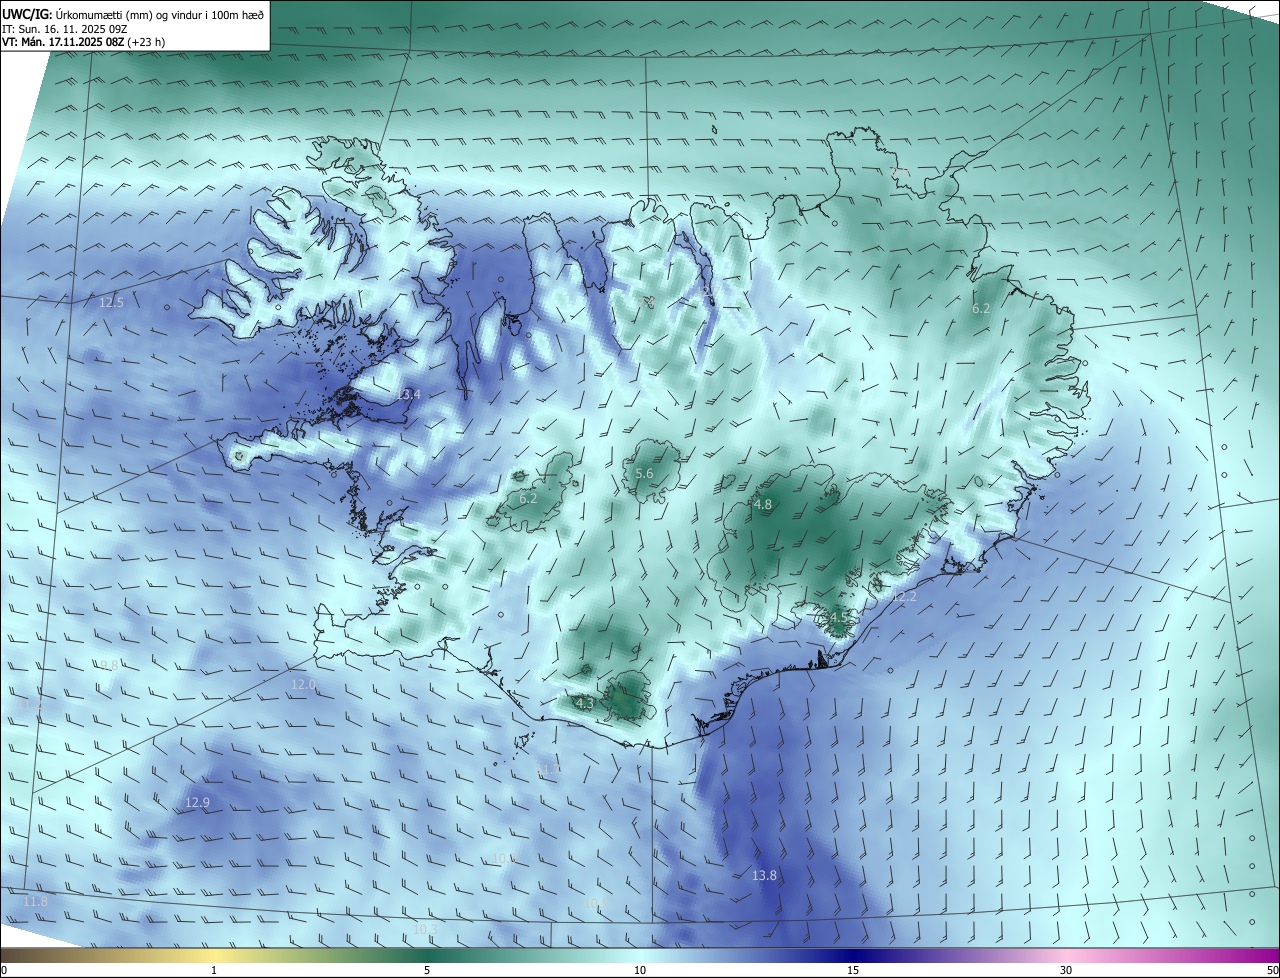1280x978 pixels.
Task: Click the 5.6 value label on Hofsjökull glacier
Action: pyautogui.click(x=644, y=474)
